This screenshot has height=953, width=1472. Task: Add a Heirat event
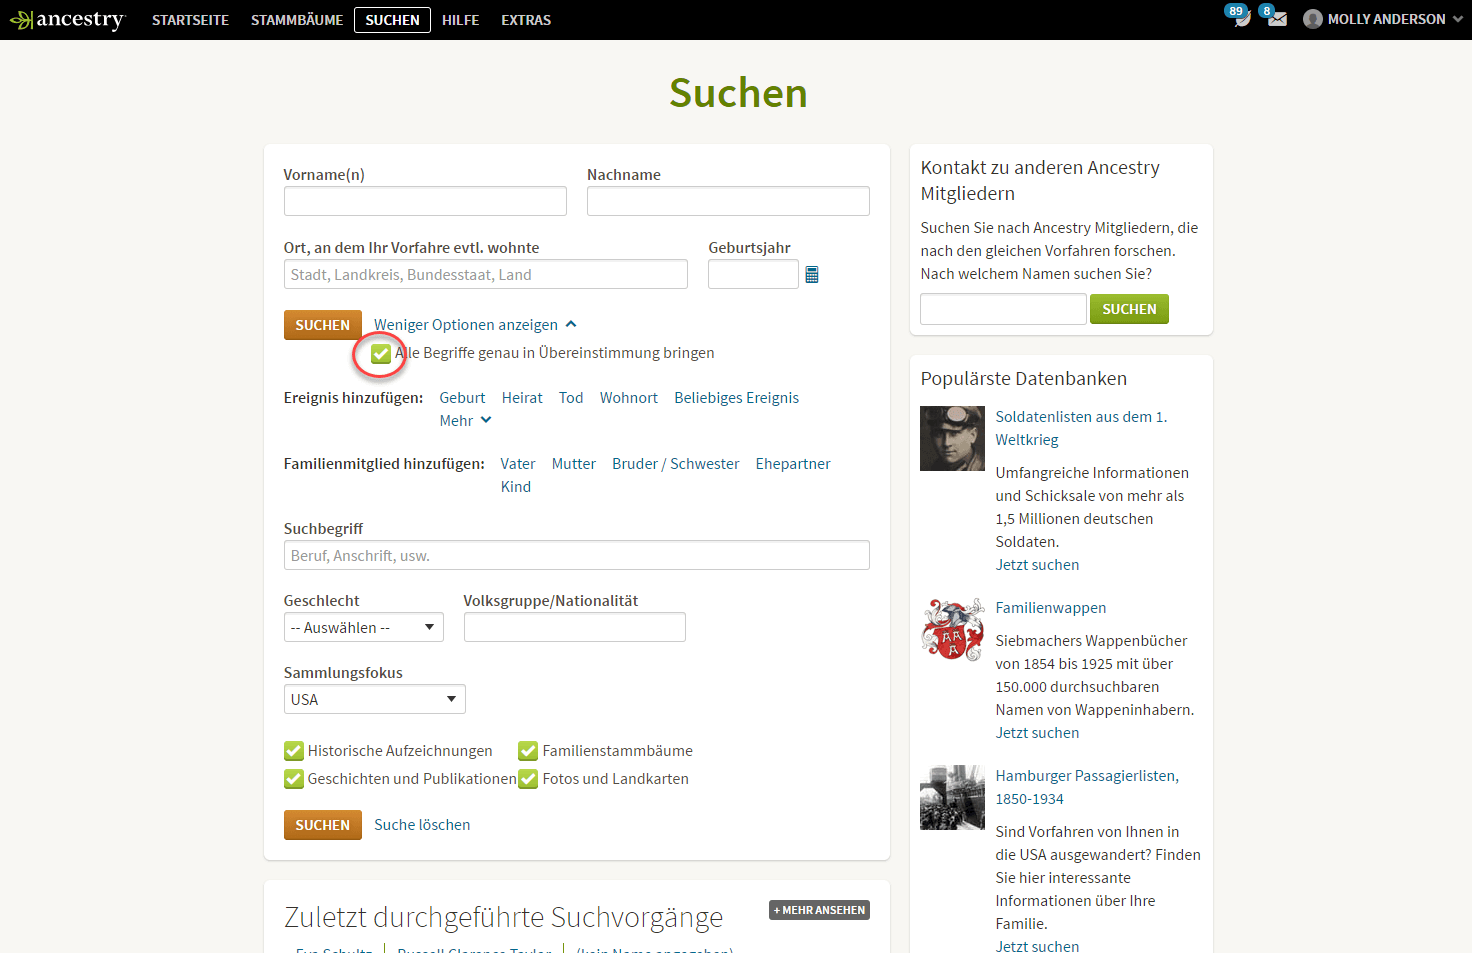[x=522, y=398]
